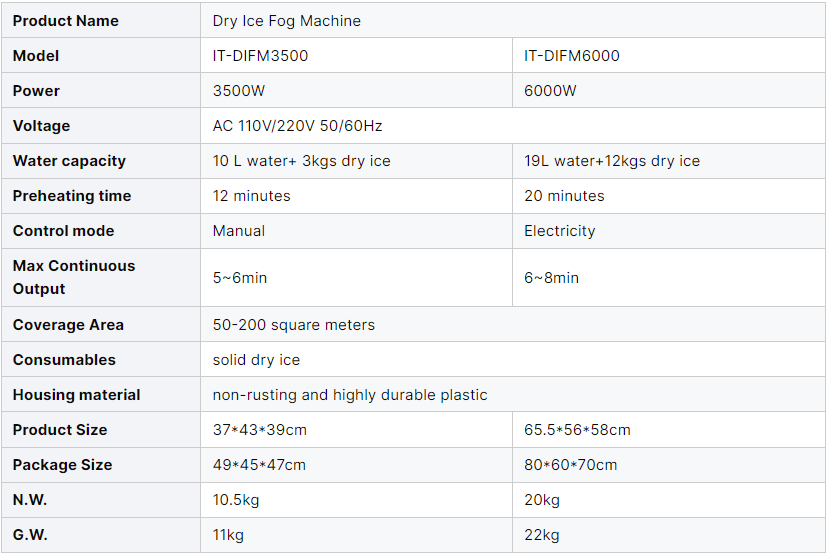Select the Dry Ice Fog Machine text
This screenshot has width=828, height=555.
pyautogui.click(x=287, y=21)
